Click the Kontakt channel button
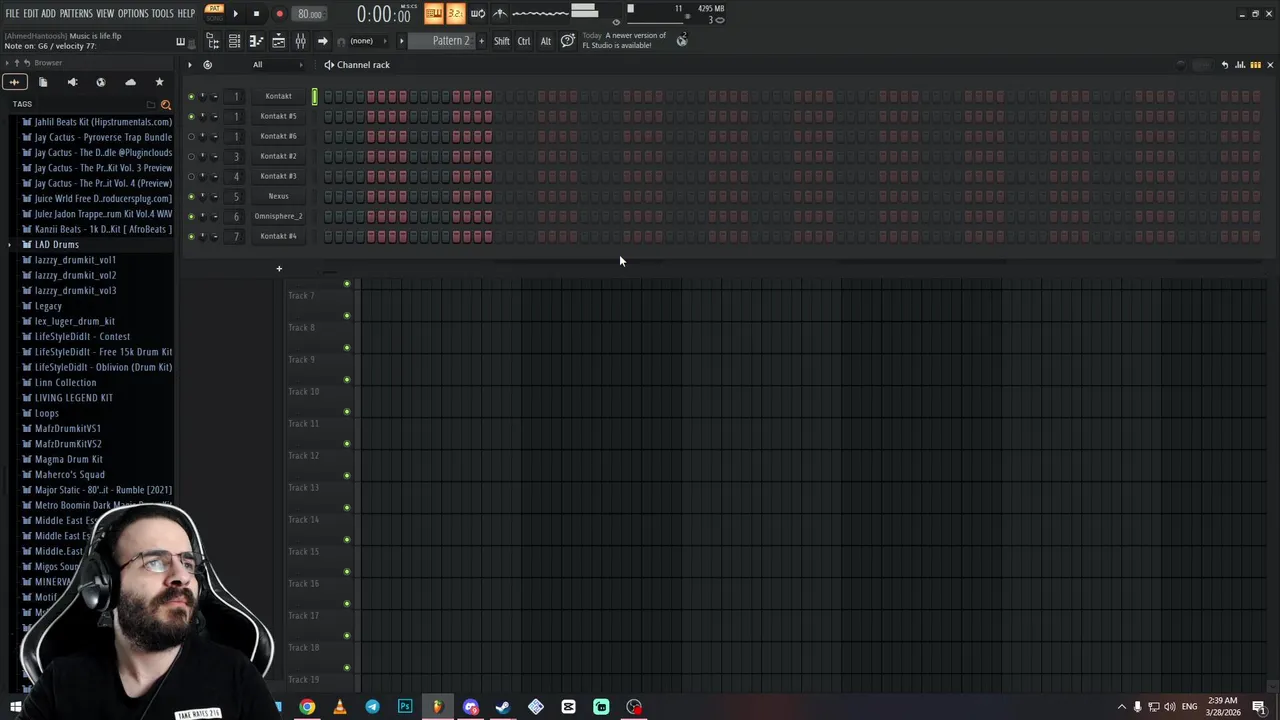Screen dimensions: 1280x720 point(278,97)
